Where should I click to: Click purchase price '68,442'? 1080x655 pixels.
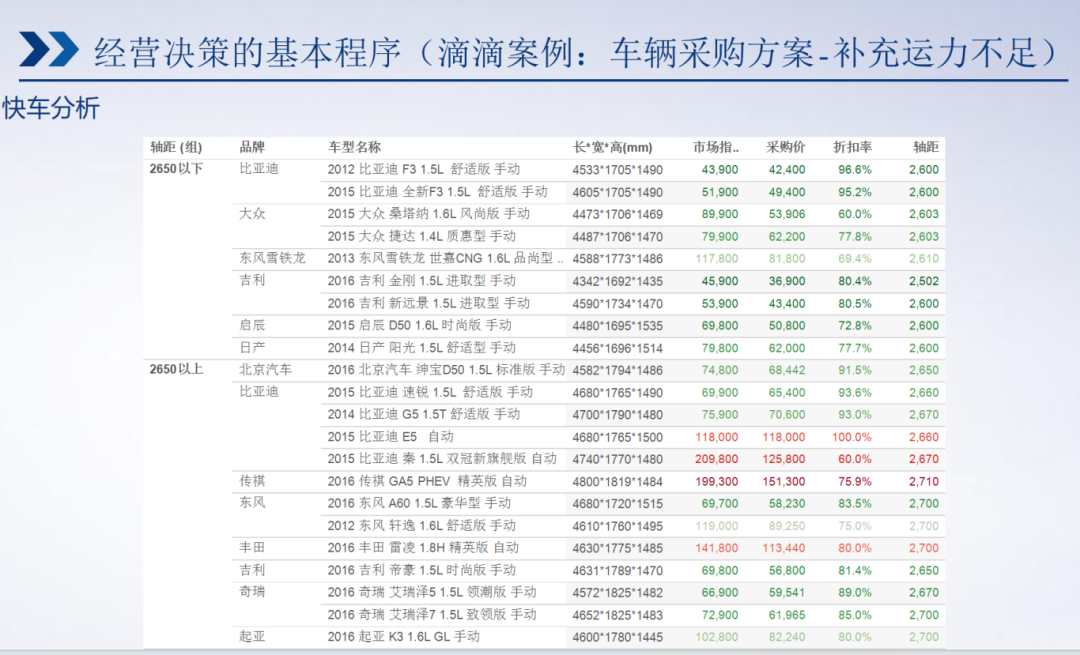pos(787,371)
